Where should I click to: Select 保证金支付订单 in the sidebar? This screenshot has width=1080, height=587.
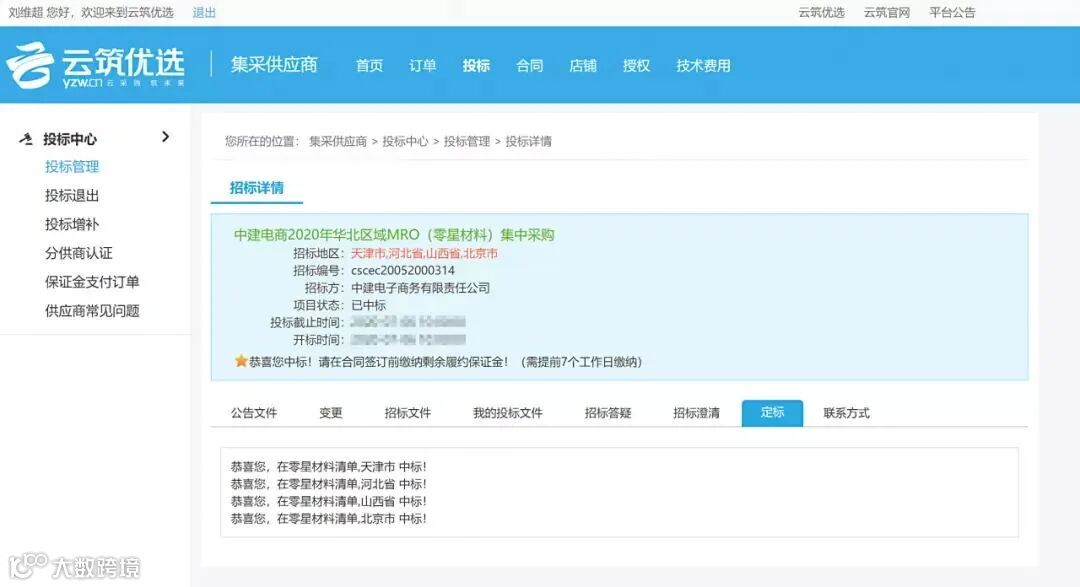click(92, 282)
